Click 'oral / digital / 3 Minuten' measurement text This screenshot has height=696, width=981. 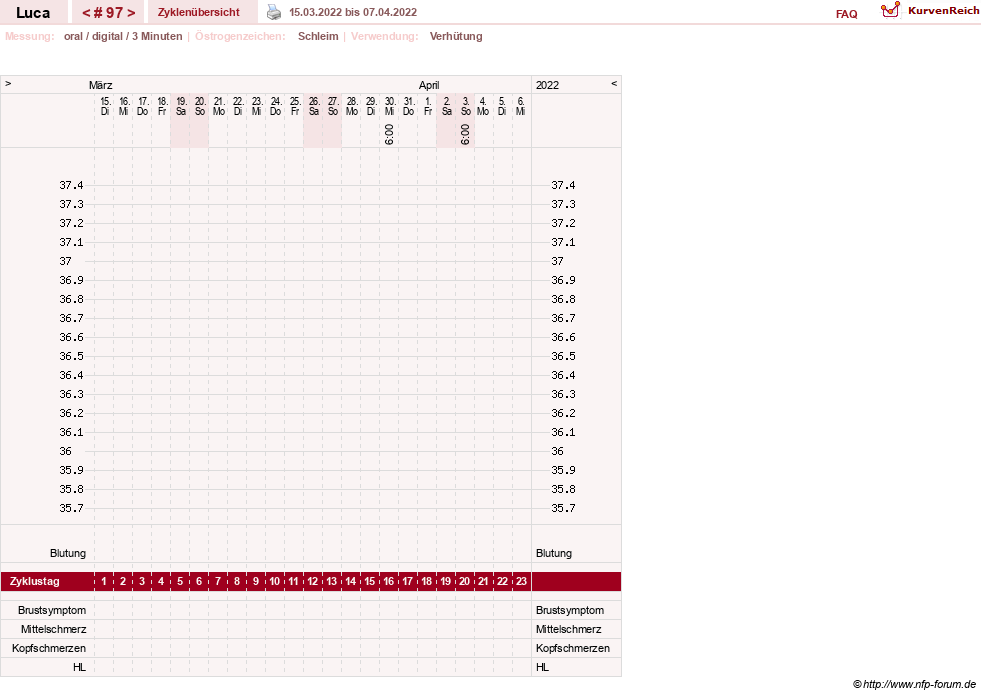pyautogui.click(x=123, y=36)
